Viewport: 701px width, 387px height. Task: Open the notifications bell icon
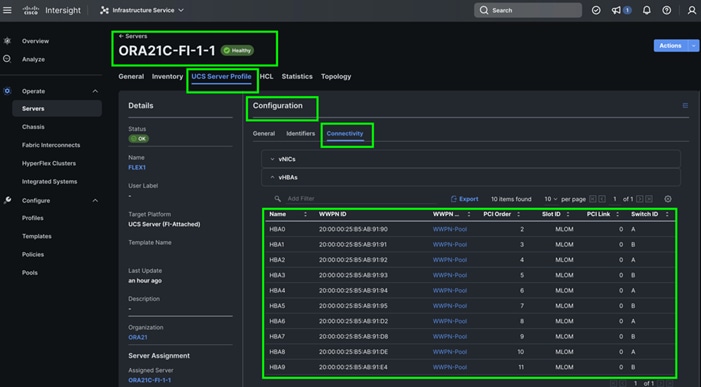(646, 10)
